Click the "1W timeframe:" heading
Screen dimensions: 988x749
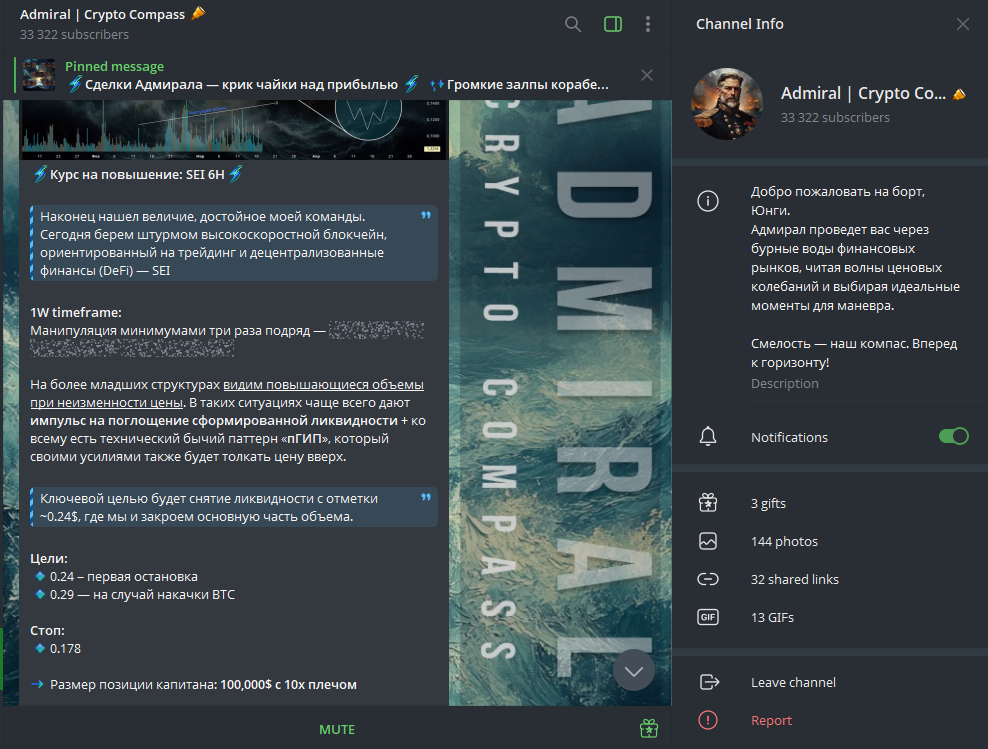(76, 312)
